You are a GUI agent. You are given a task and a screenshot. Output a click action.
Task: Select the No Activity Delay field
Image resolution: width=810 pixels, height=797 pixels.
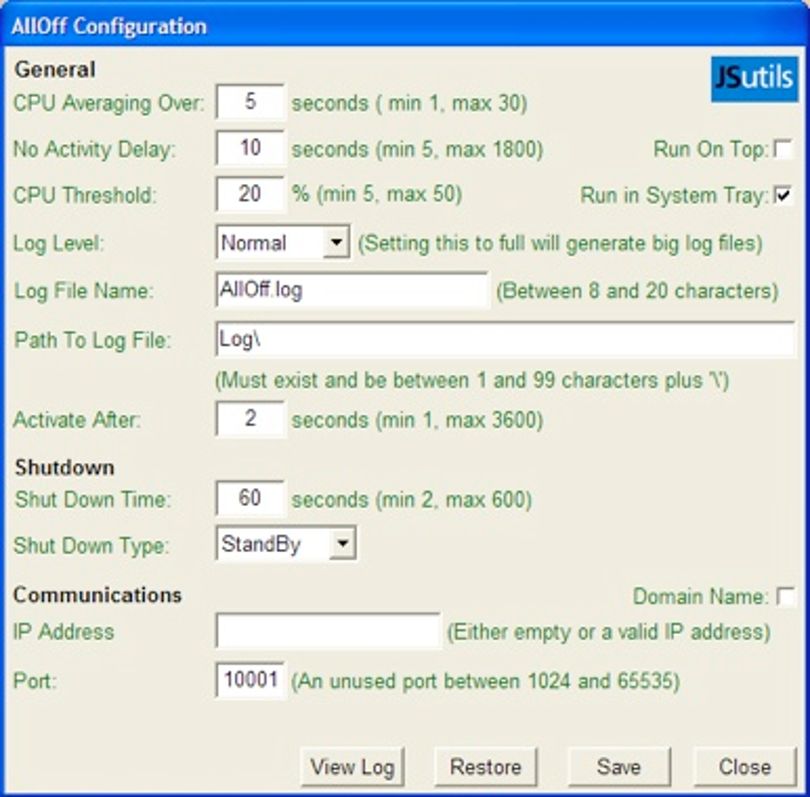click(x=250, y=148)
